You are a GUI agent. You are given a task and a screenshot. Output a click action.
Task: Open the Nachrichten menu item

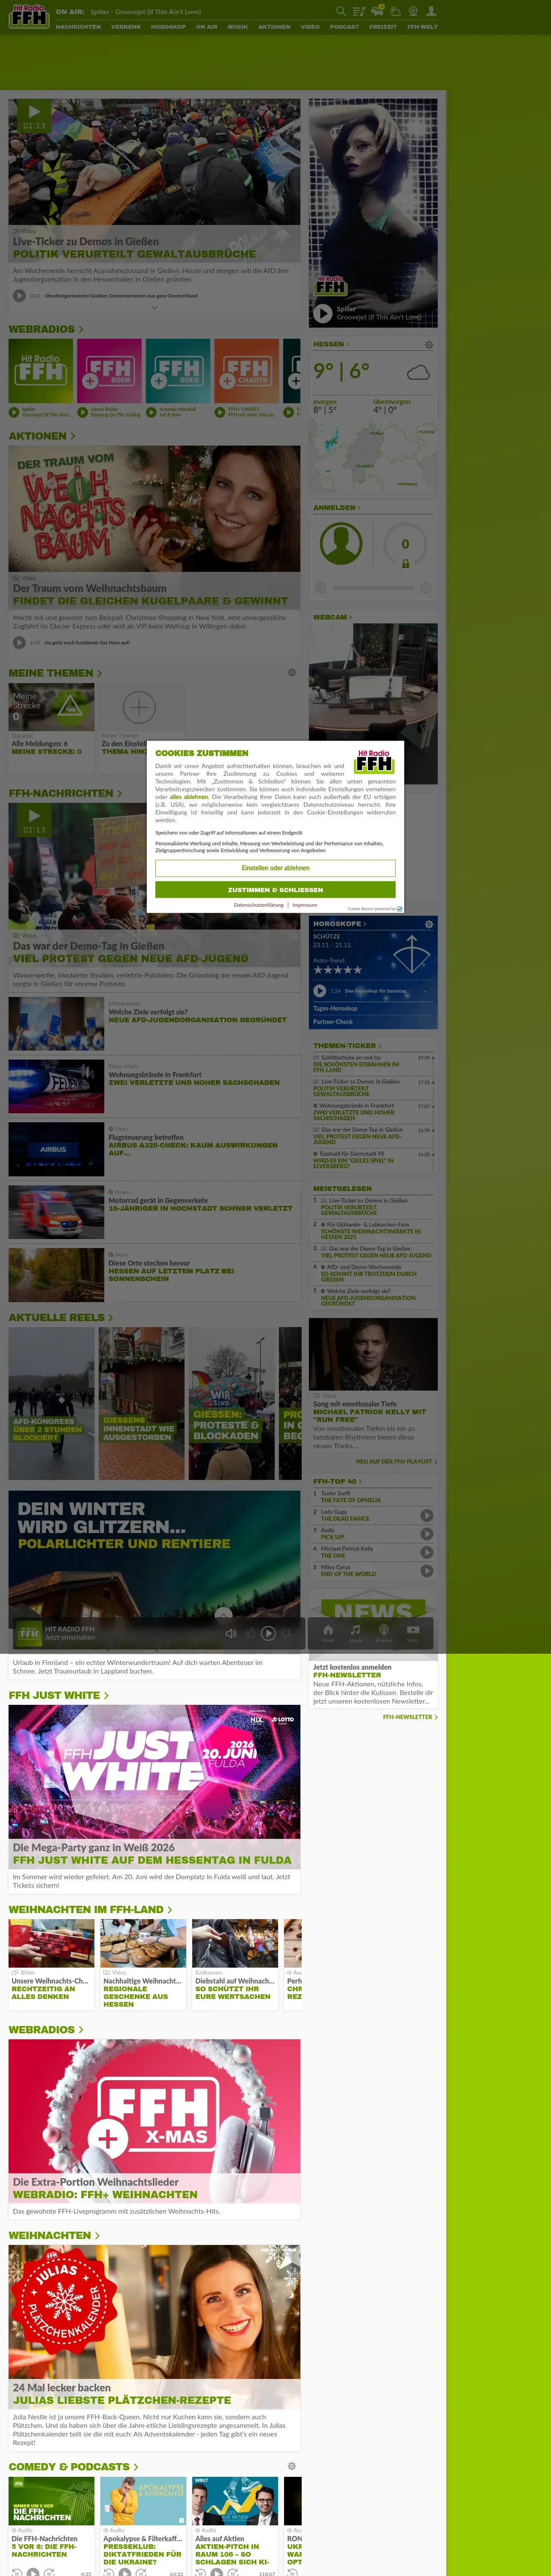[78, 27]
